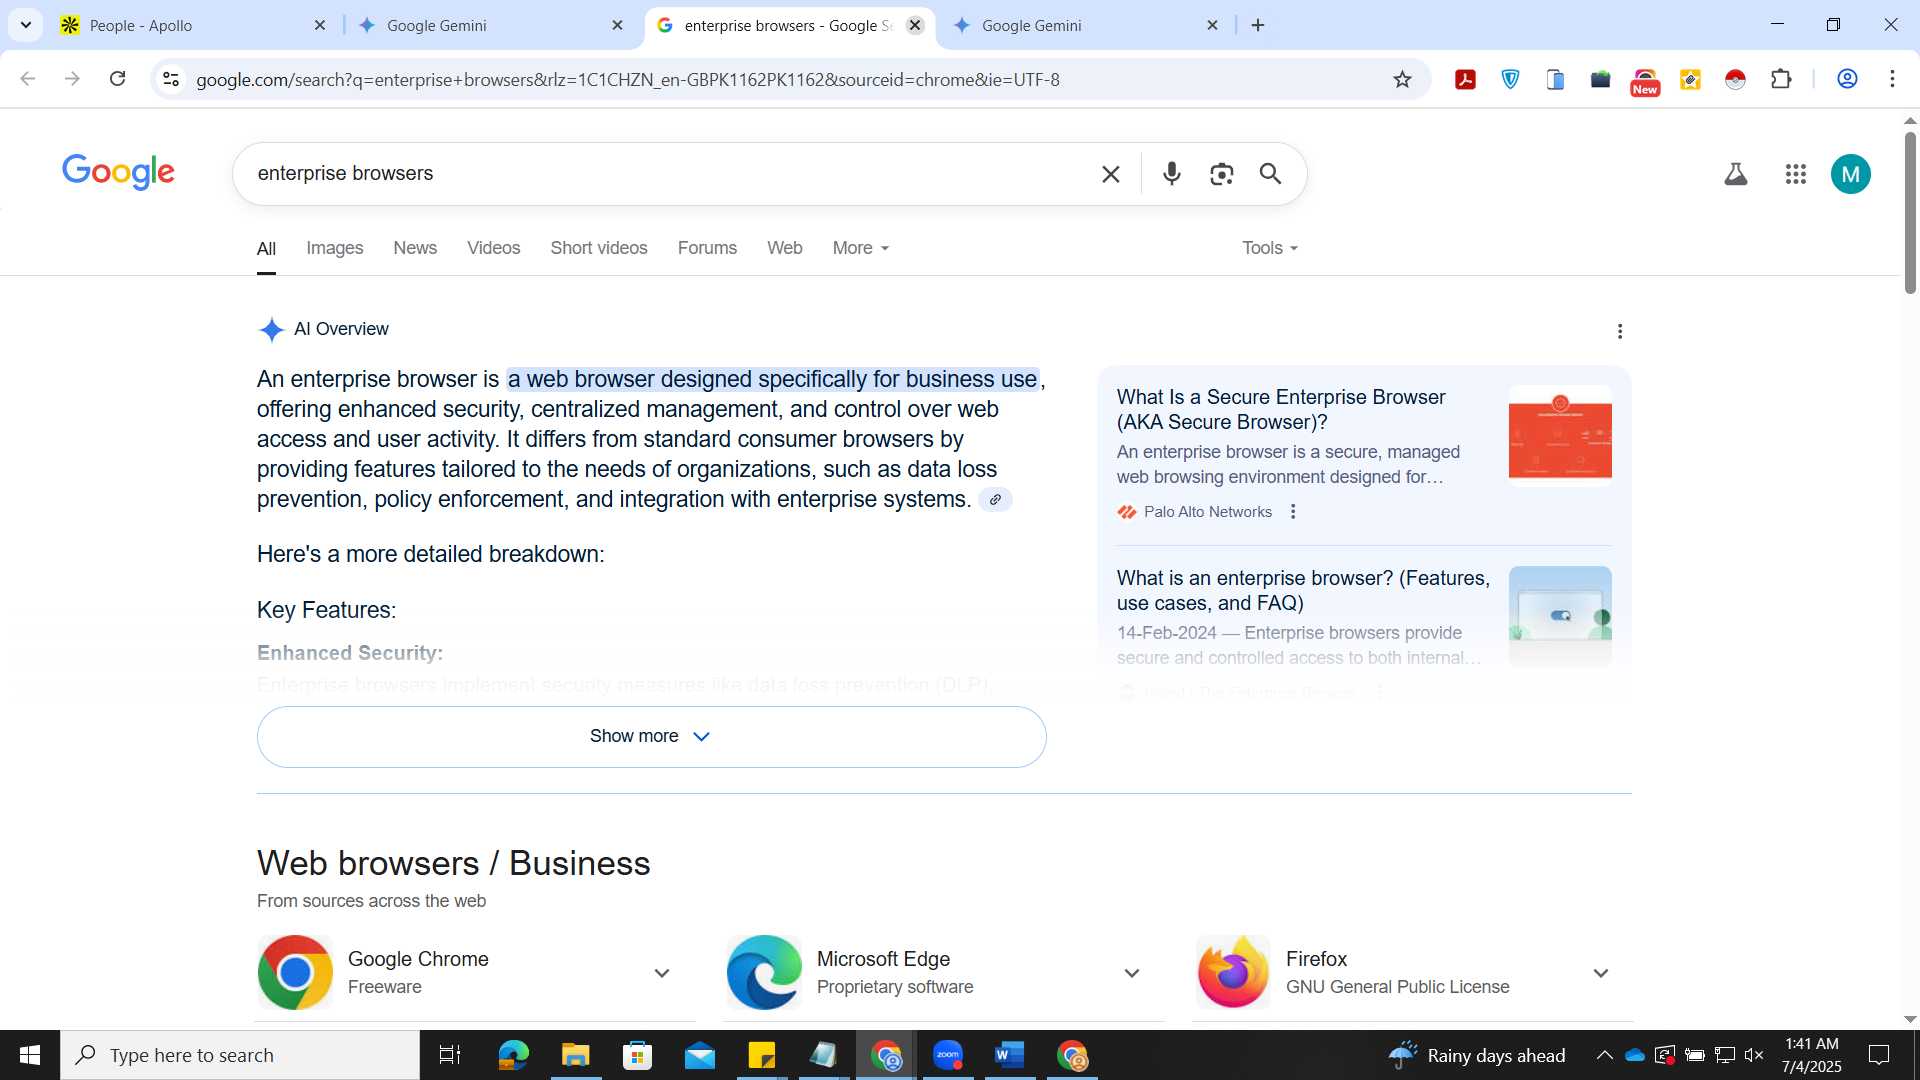Open the More search filters dropdown
Viewport: 1920px width, 1080px height.
click(860, 248)
